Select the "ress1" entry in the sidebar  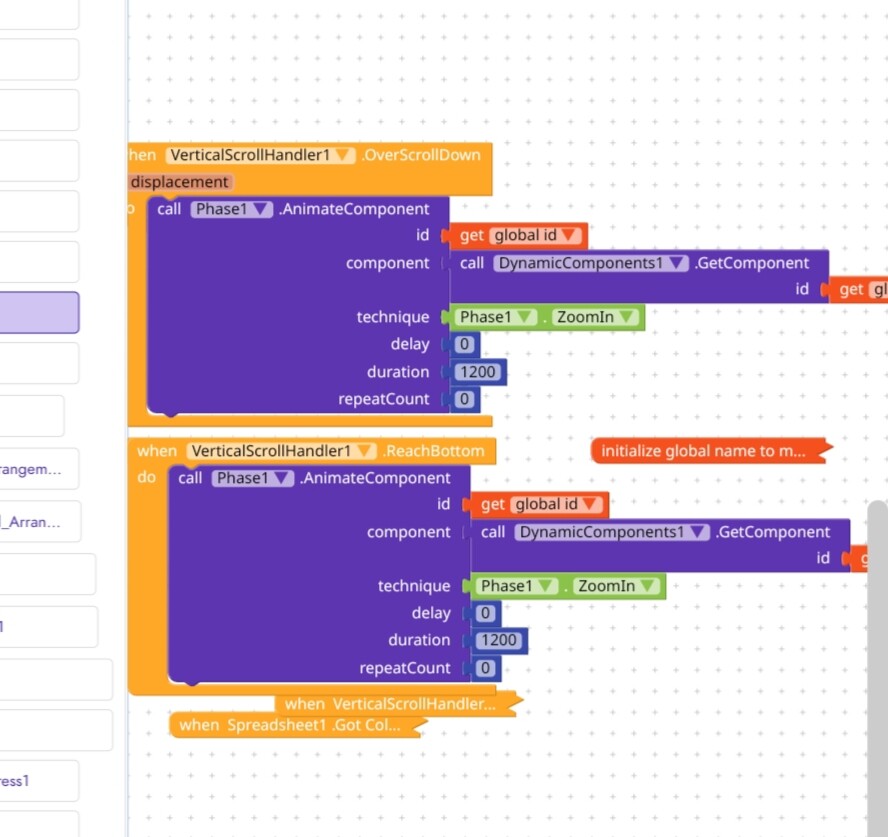39,781
